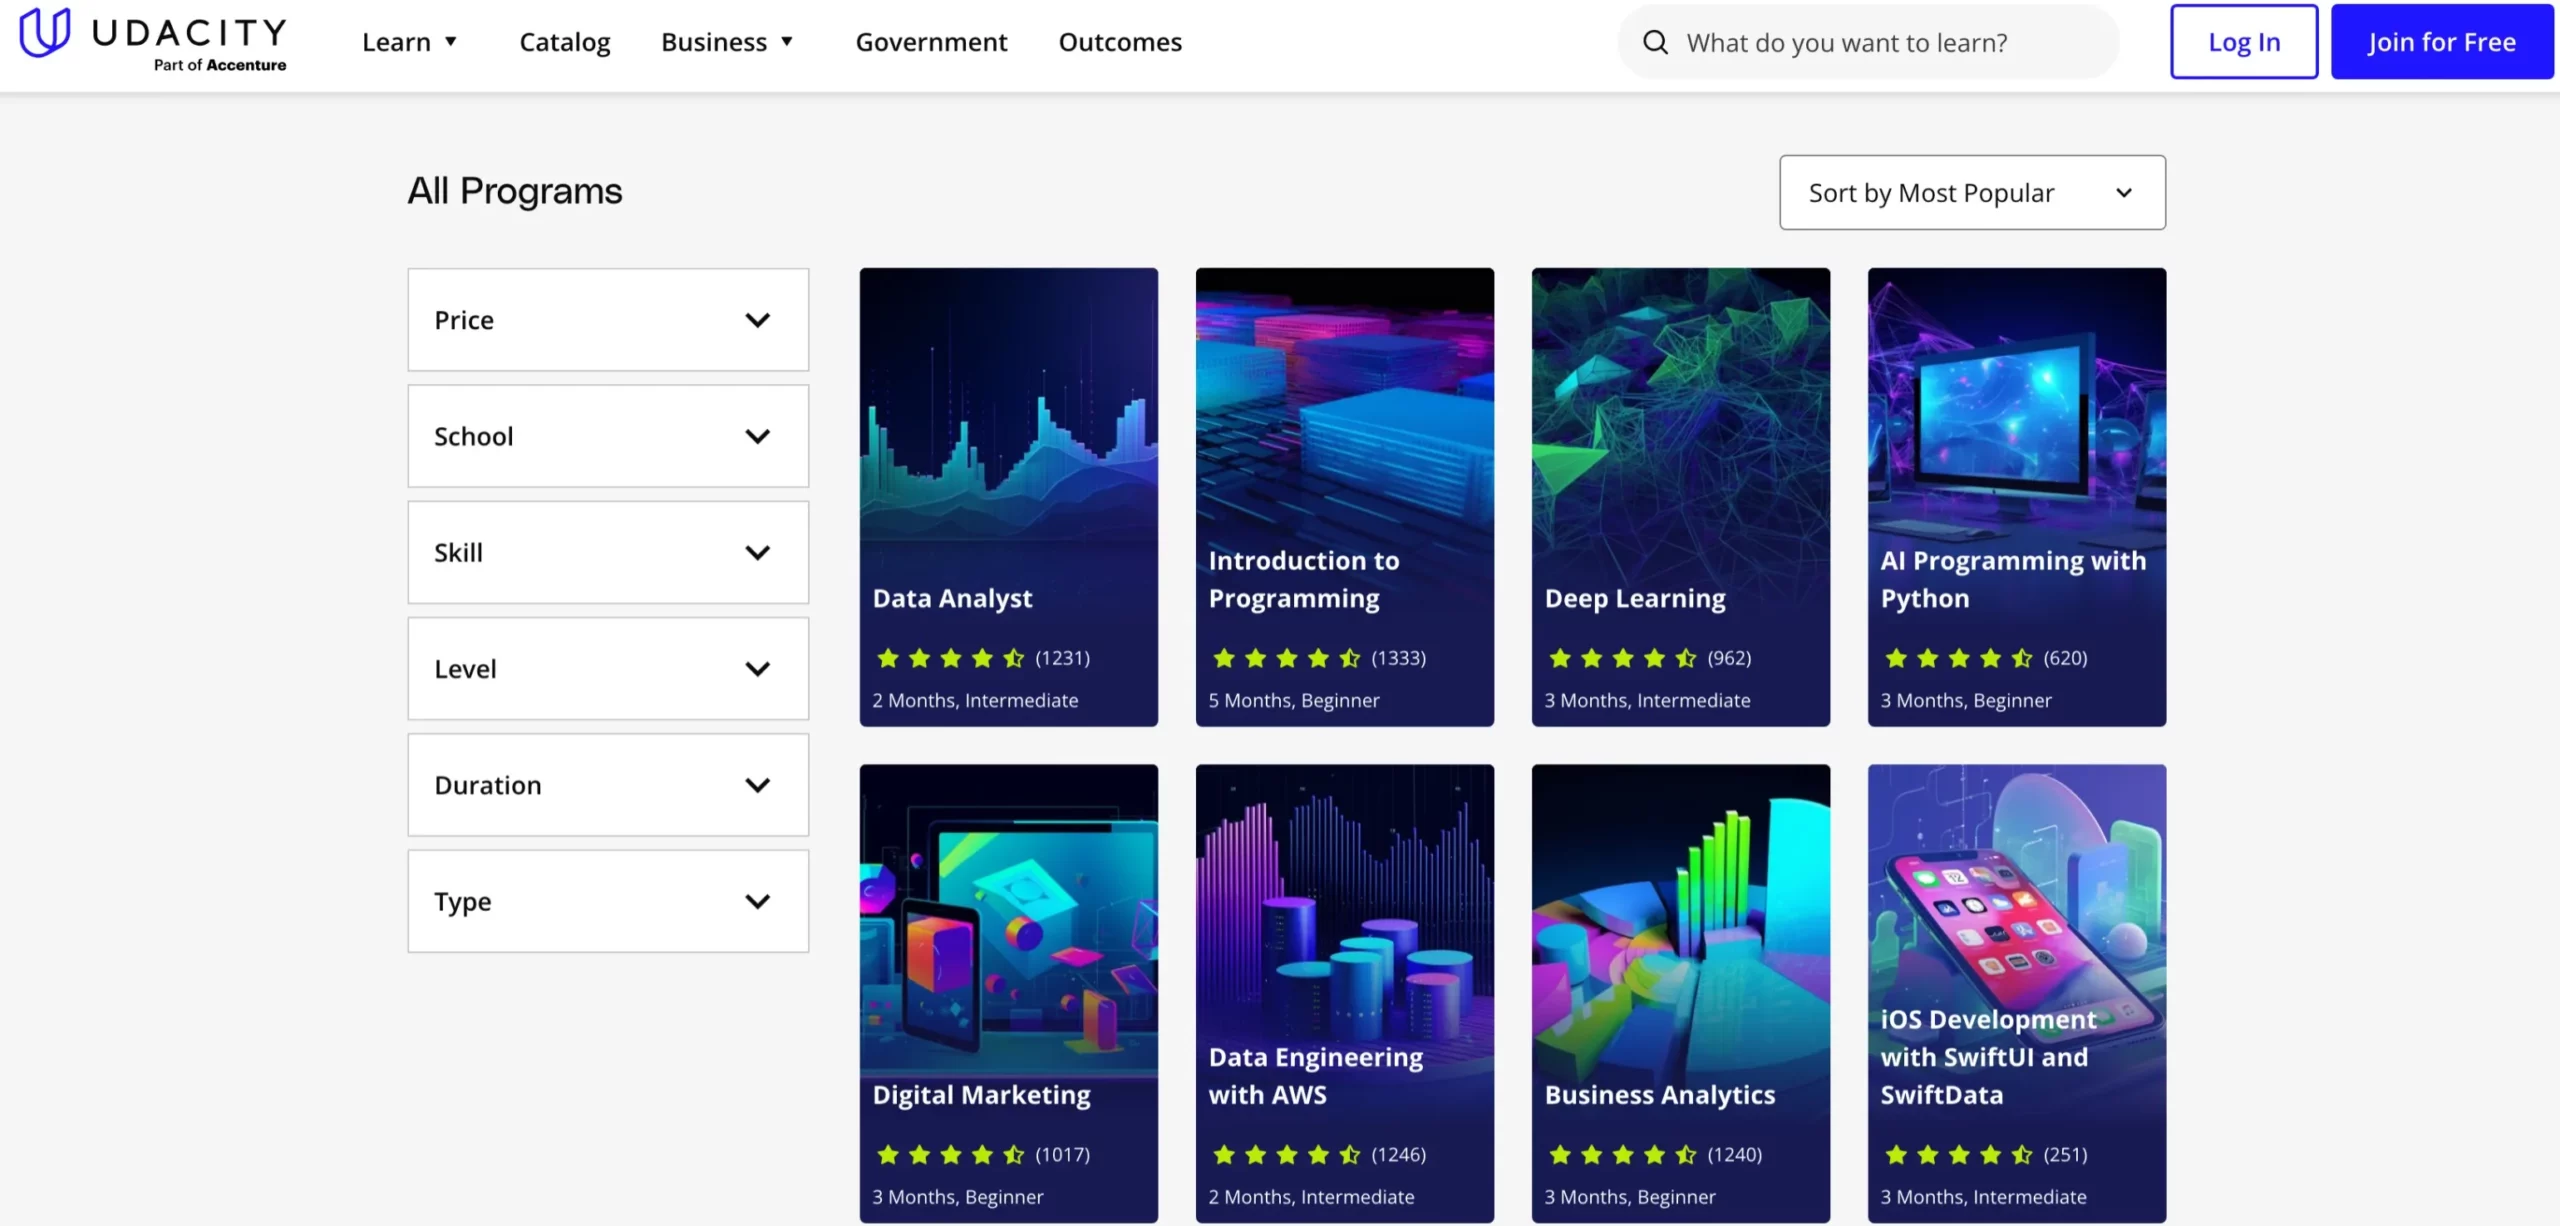Expand the Skill filter
The height and width of the screenshot is (1226, 2560).
click(x=608, y=552)
